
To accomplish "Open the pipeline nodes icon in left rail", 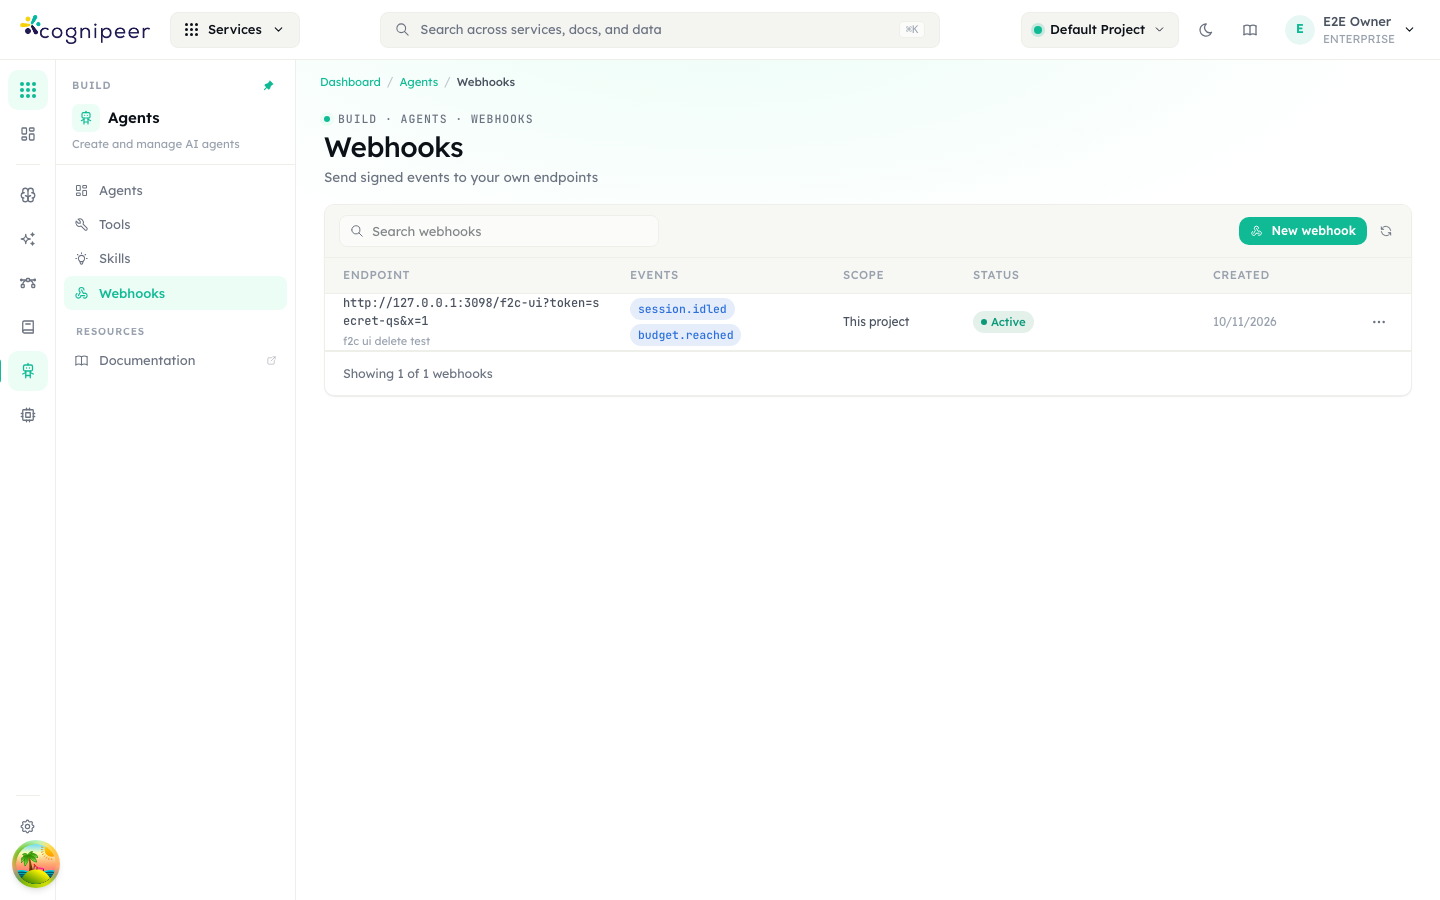I will (28, 283).
